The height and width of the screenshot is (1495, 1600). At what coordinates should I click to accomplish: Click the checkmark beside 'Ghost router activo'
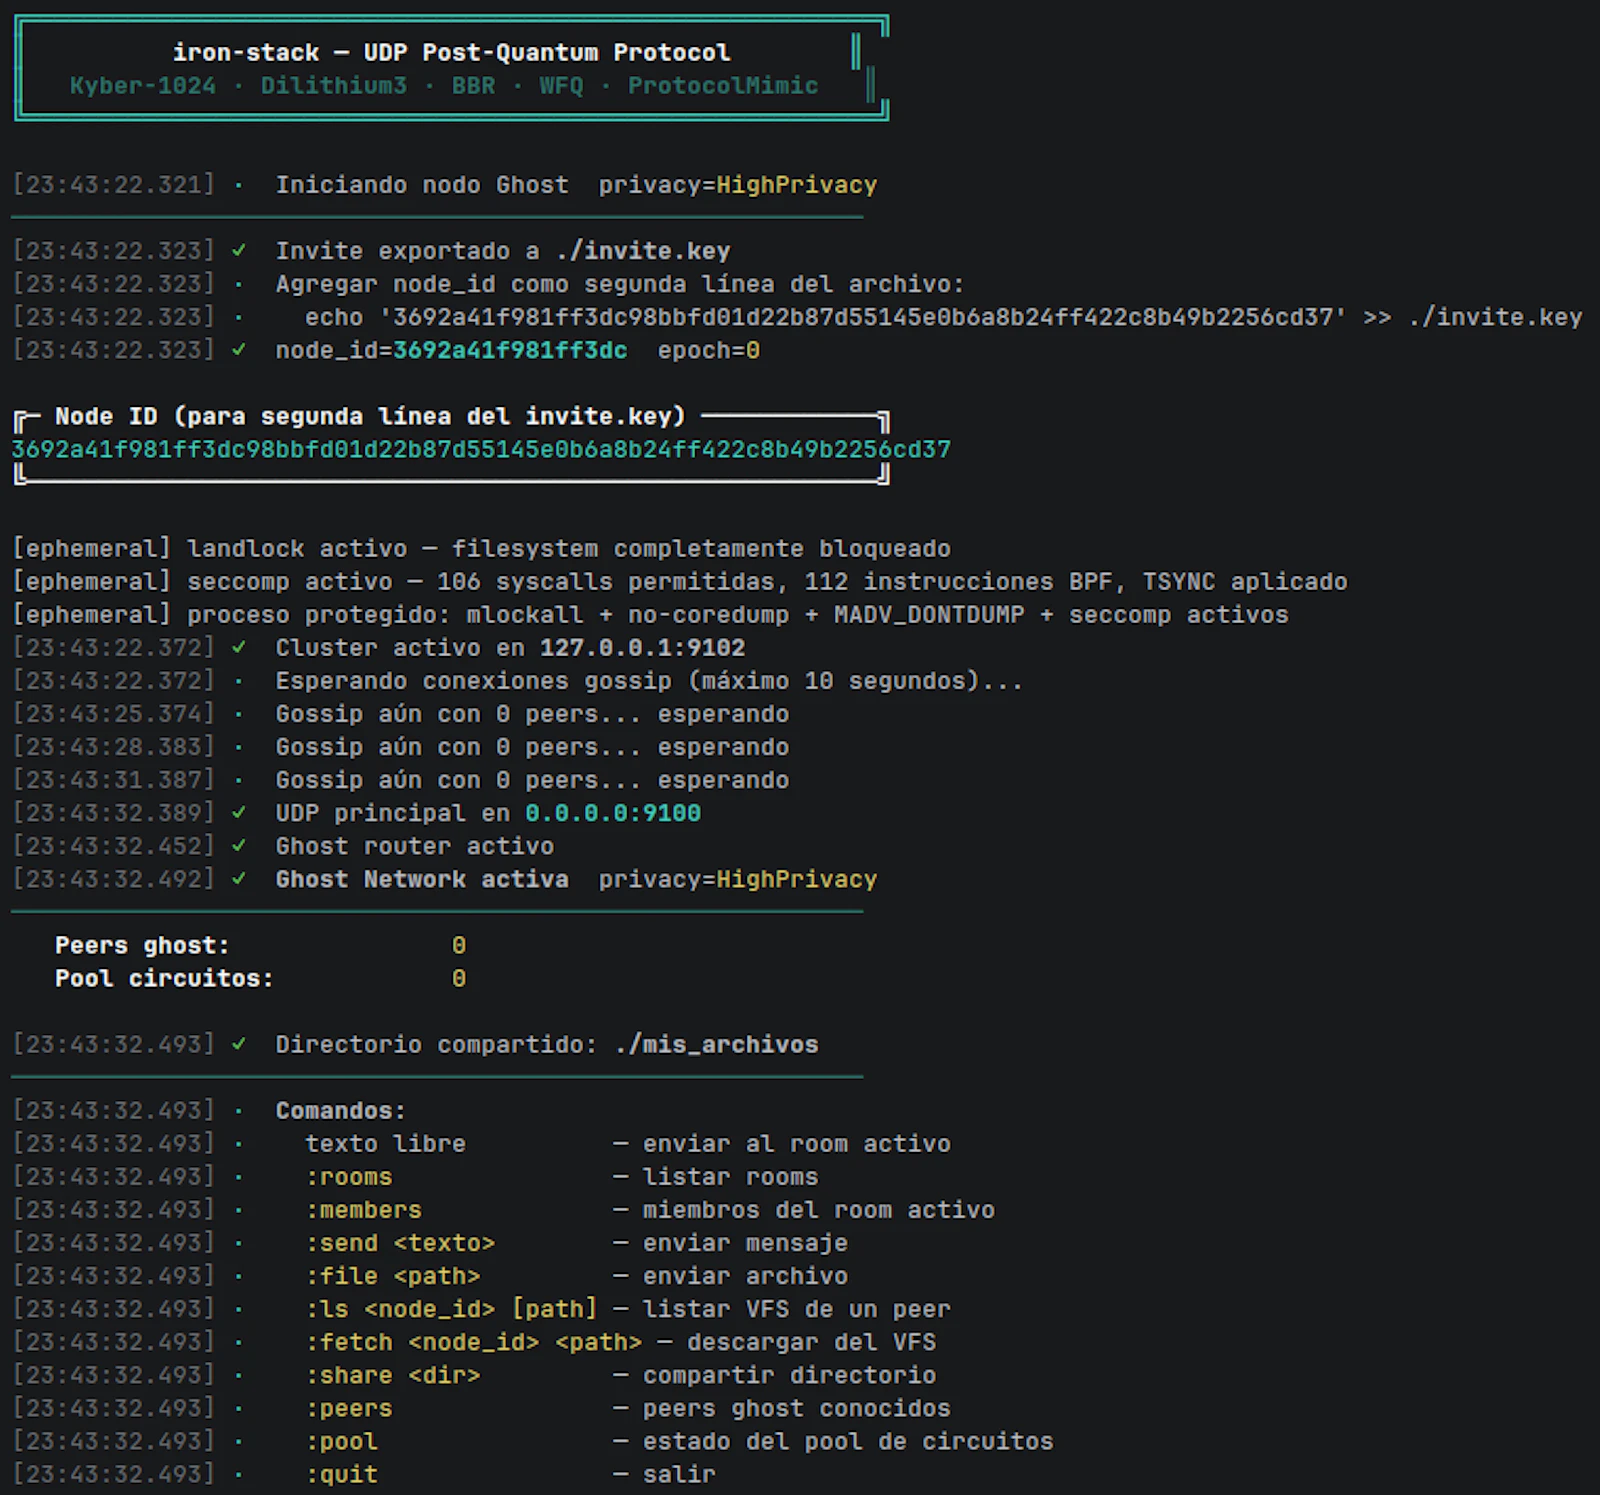pos(239,845)
